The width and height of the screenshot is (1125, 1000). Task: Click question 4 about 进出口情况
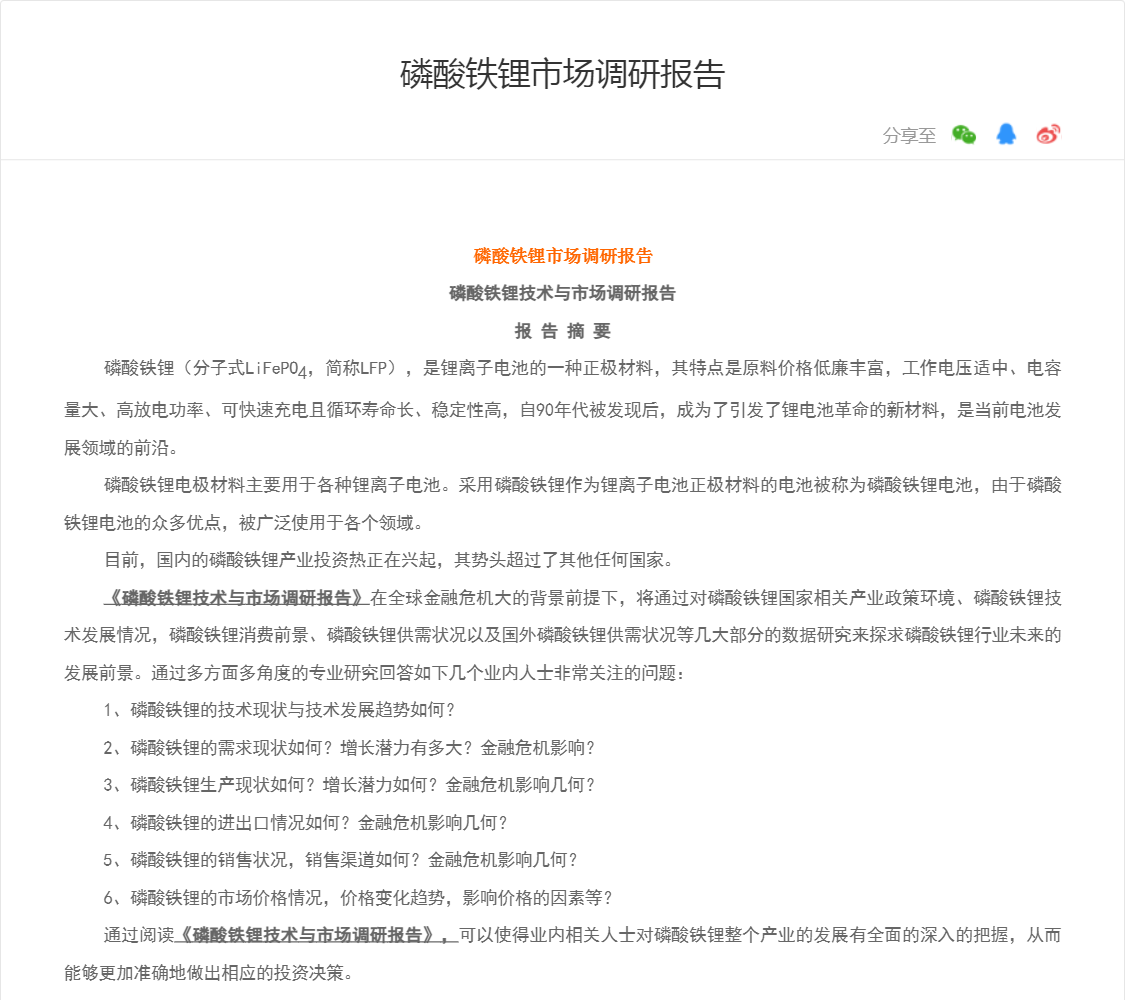tap(306, 823)
